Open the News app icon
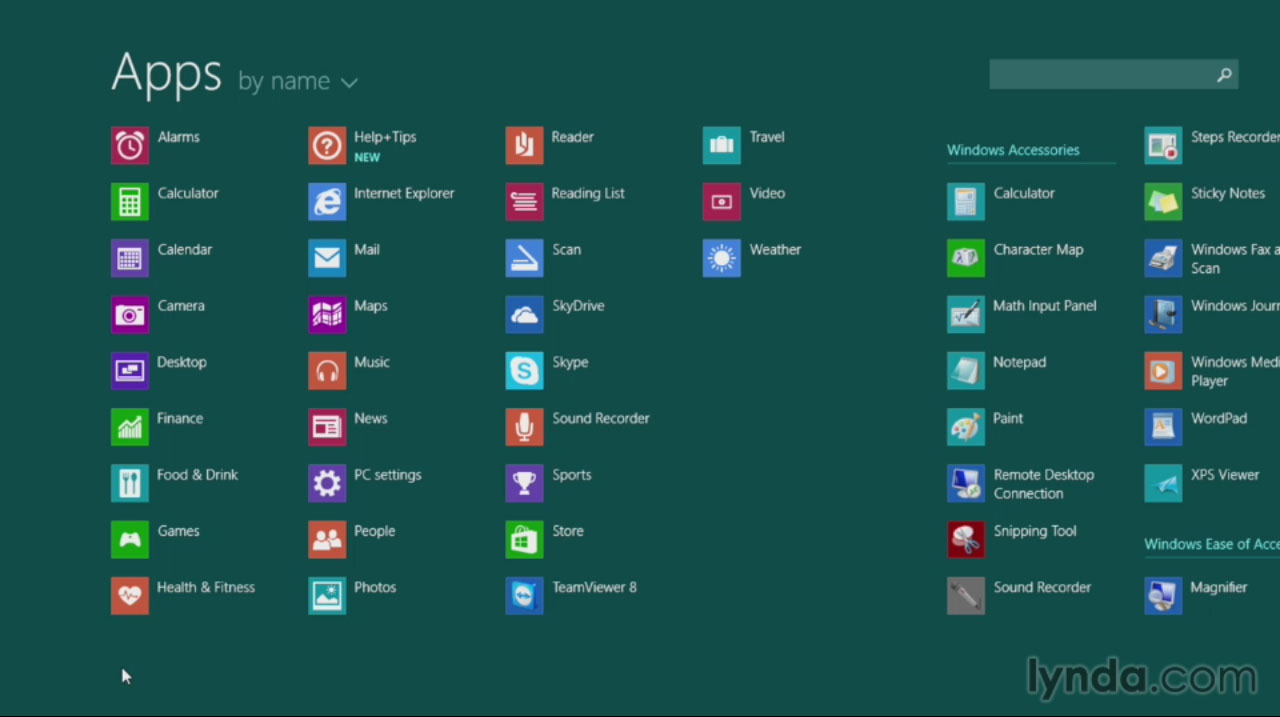1280x717 pixels. tap(327, 427)
